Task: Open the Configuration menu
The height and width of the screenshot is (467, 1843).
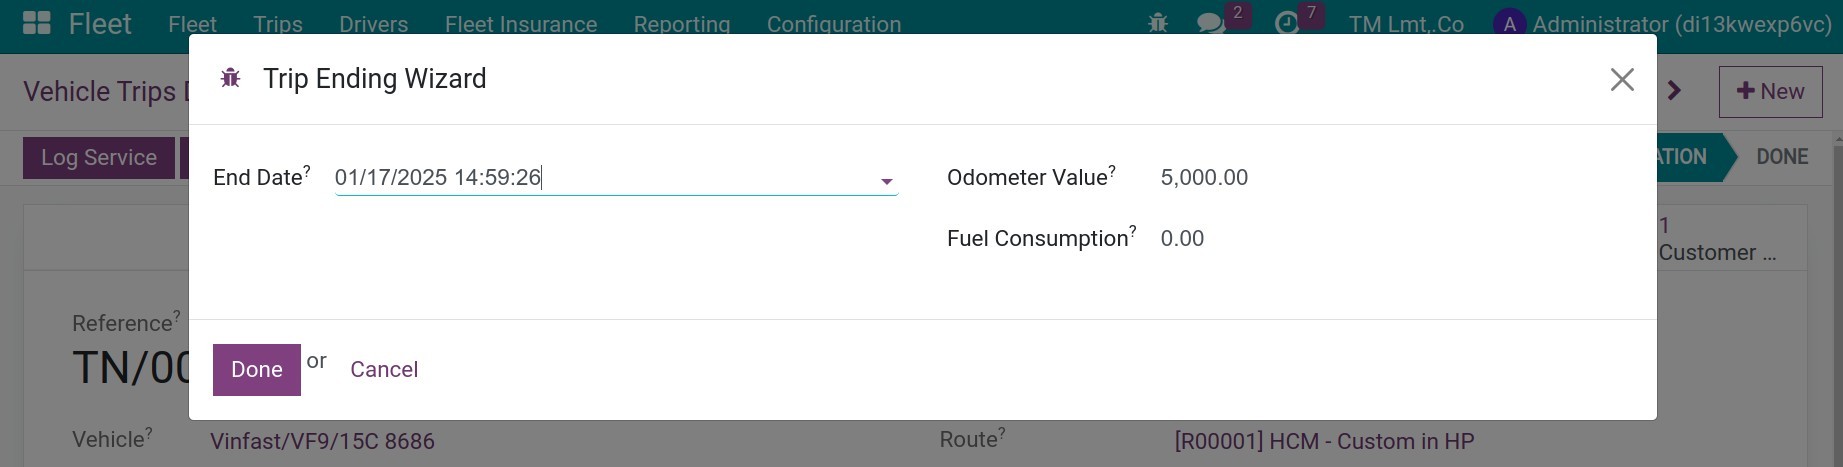Action: [833, 24]
